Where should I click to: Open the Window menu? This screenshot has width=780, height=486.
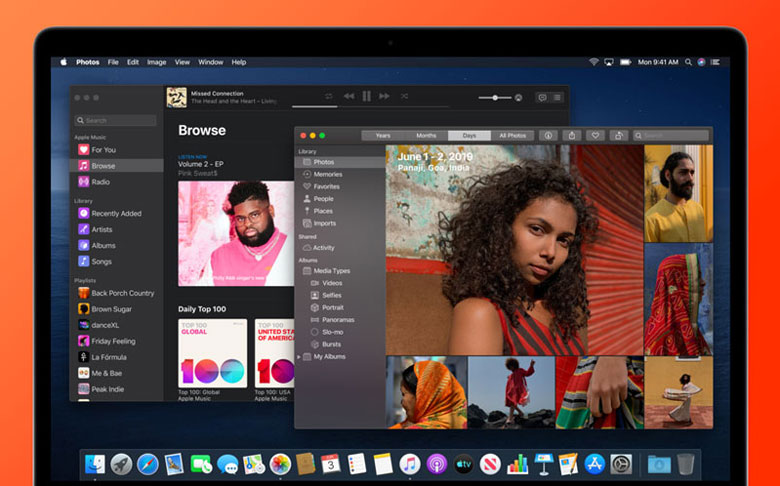click(210, 62)
